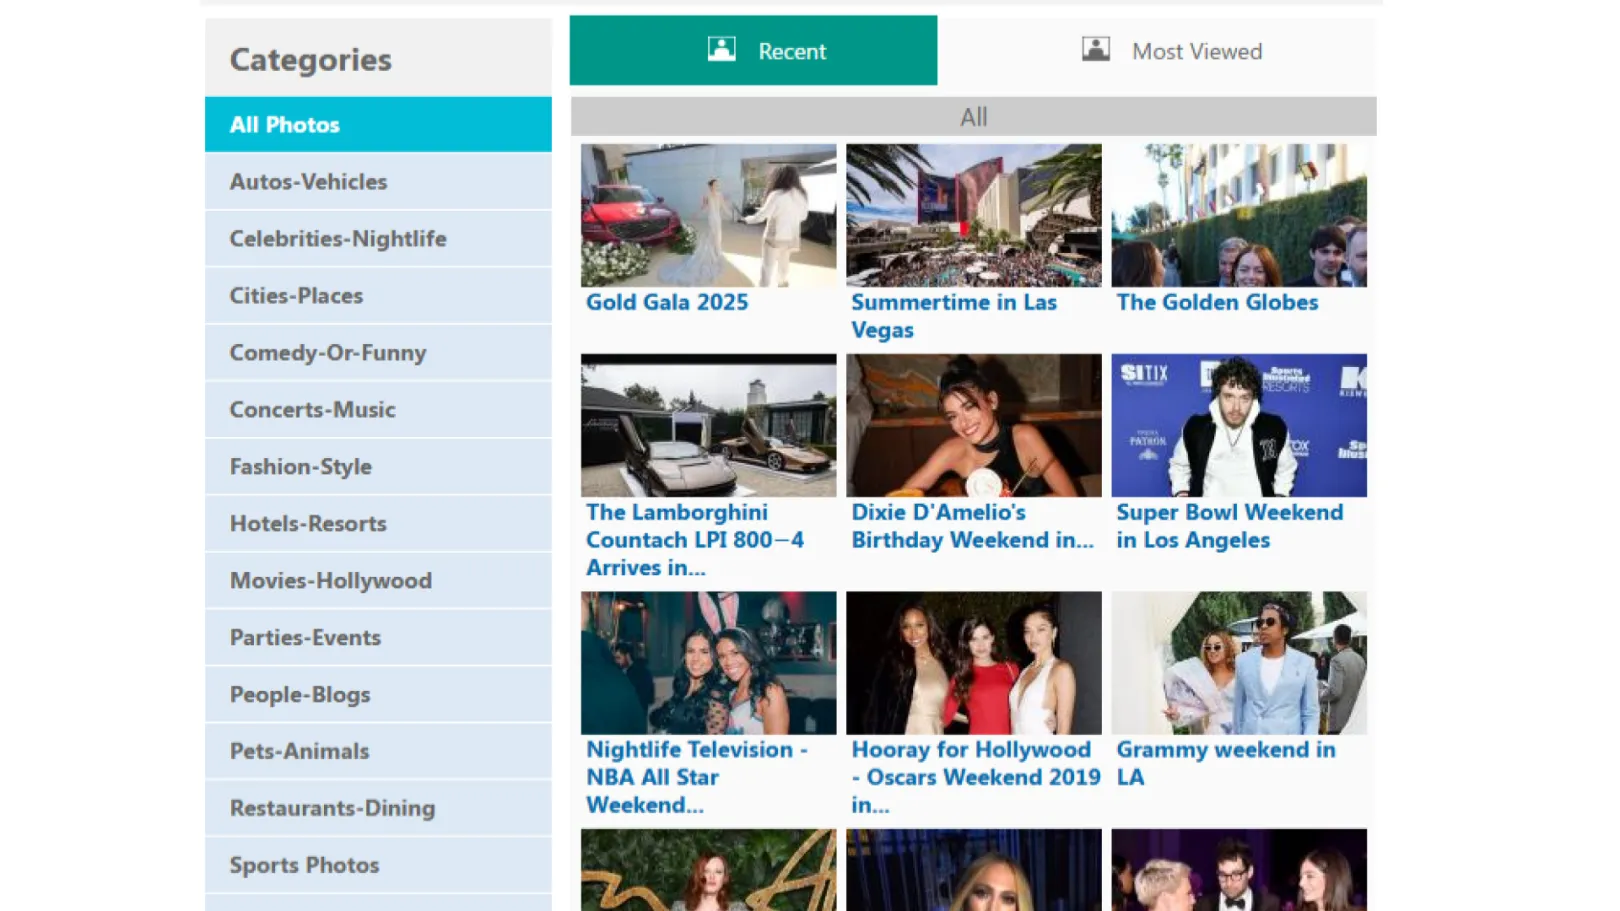
Task: Open Nightlife Television - NBA All Star link
Action: point(697,777)
